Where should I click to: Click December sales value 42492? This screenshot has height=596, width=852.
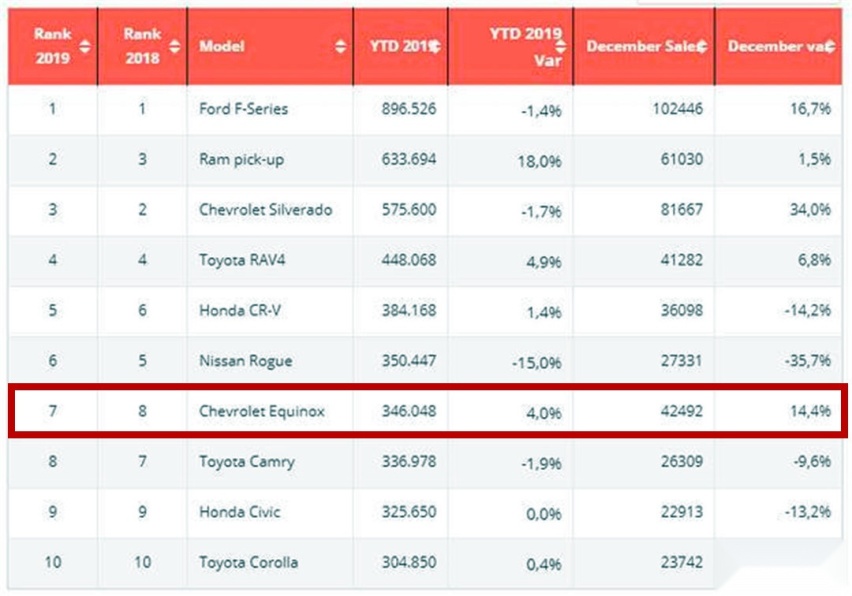[681, 411]
